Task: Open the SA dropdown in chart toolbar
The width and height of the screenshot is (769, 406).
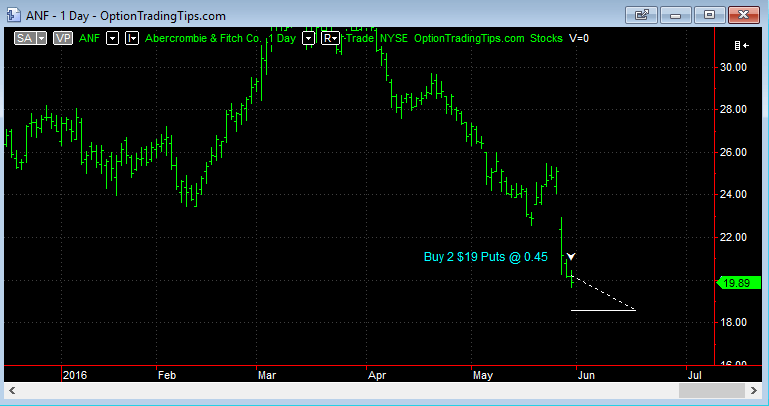Action: [30, 38]
